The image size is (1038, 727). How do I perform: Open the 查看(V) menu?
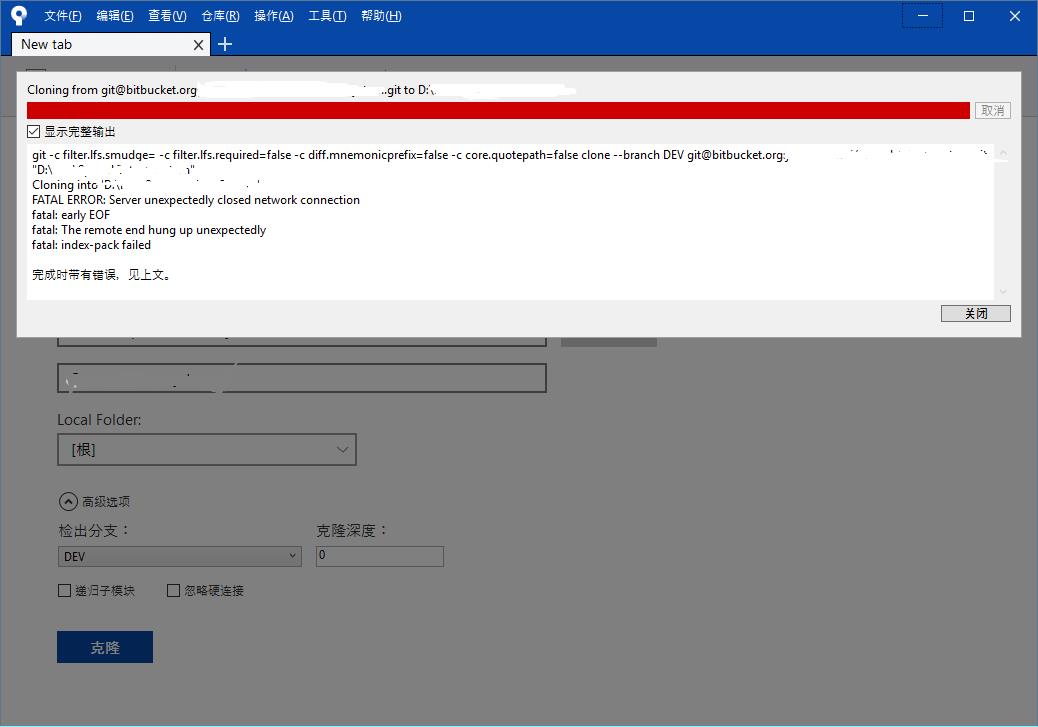tap(166, 15)
